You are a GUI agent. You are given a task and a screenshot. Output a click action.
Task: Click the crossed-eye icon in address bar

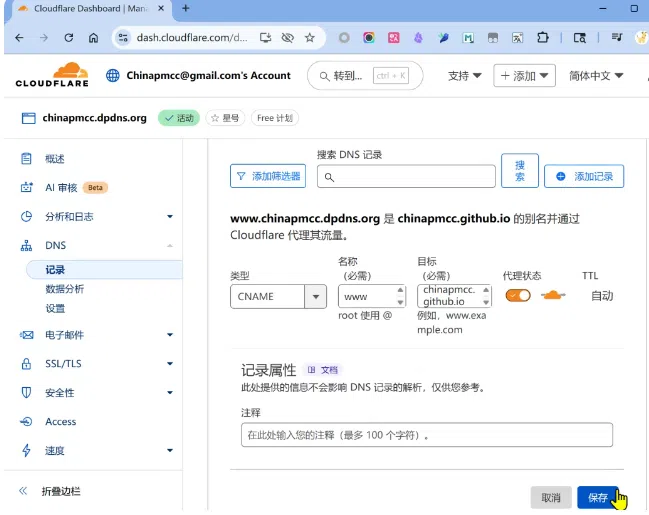(288, 38)
